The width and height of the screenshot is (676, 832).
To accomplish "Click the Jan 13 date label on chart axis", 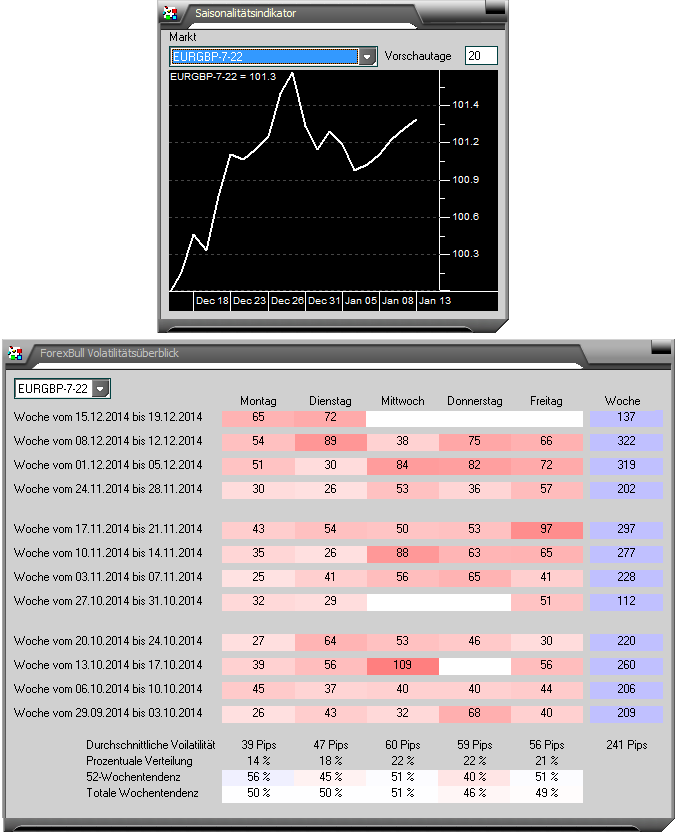I will tap(435, 301).
